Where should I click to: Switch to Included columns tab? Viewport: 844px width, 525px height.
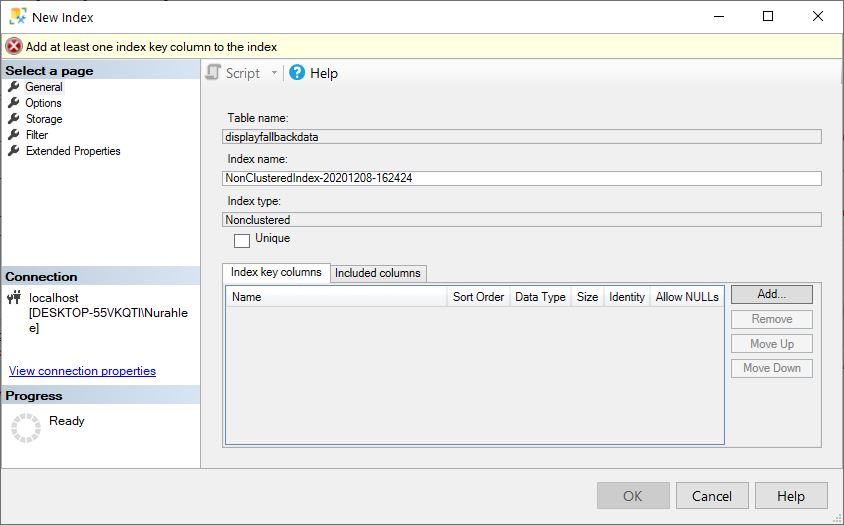pos(378,273)
